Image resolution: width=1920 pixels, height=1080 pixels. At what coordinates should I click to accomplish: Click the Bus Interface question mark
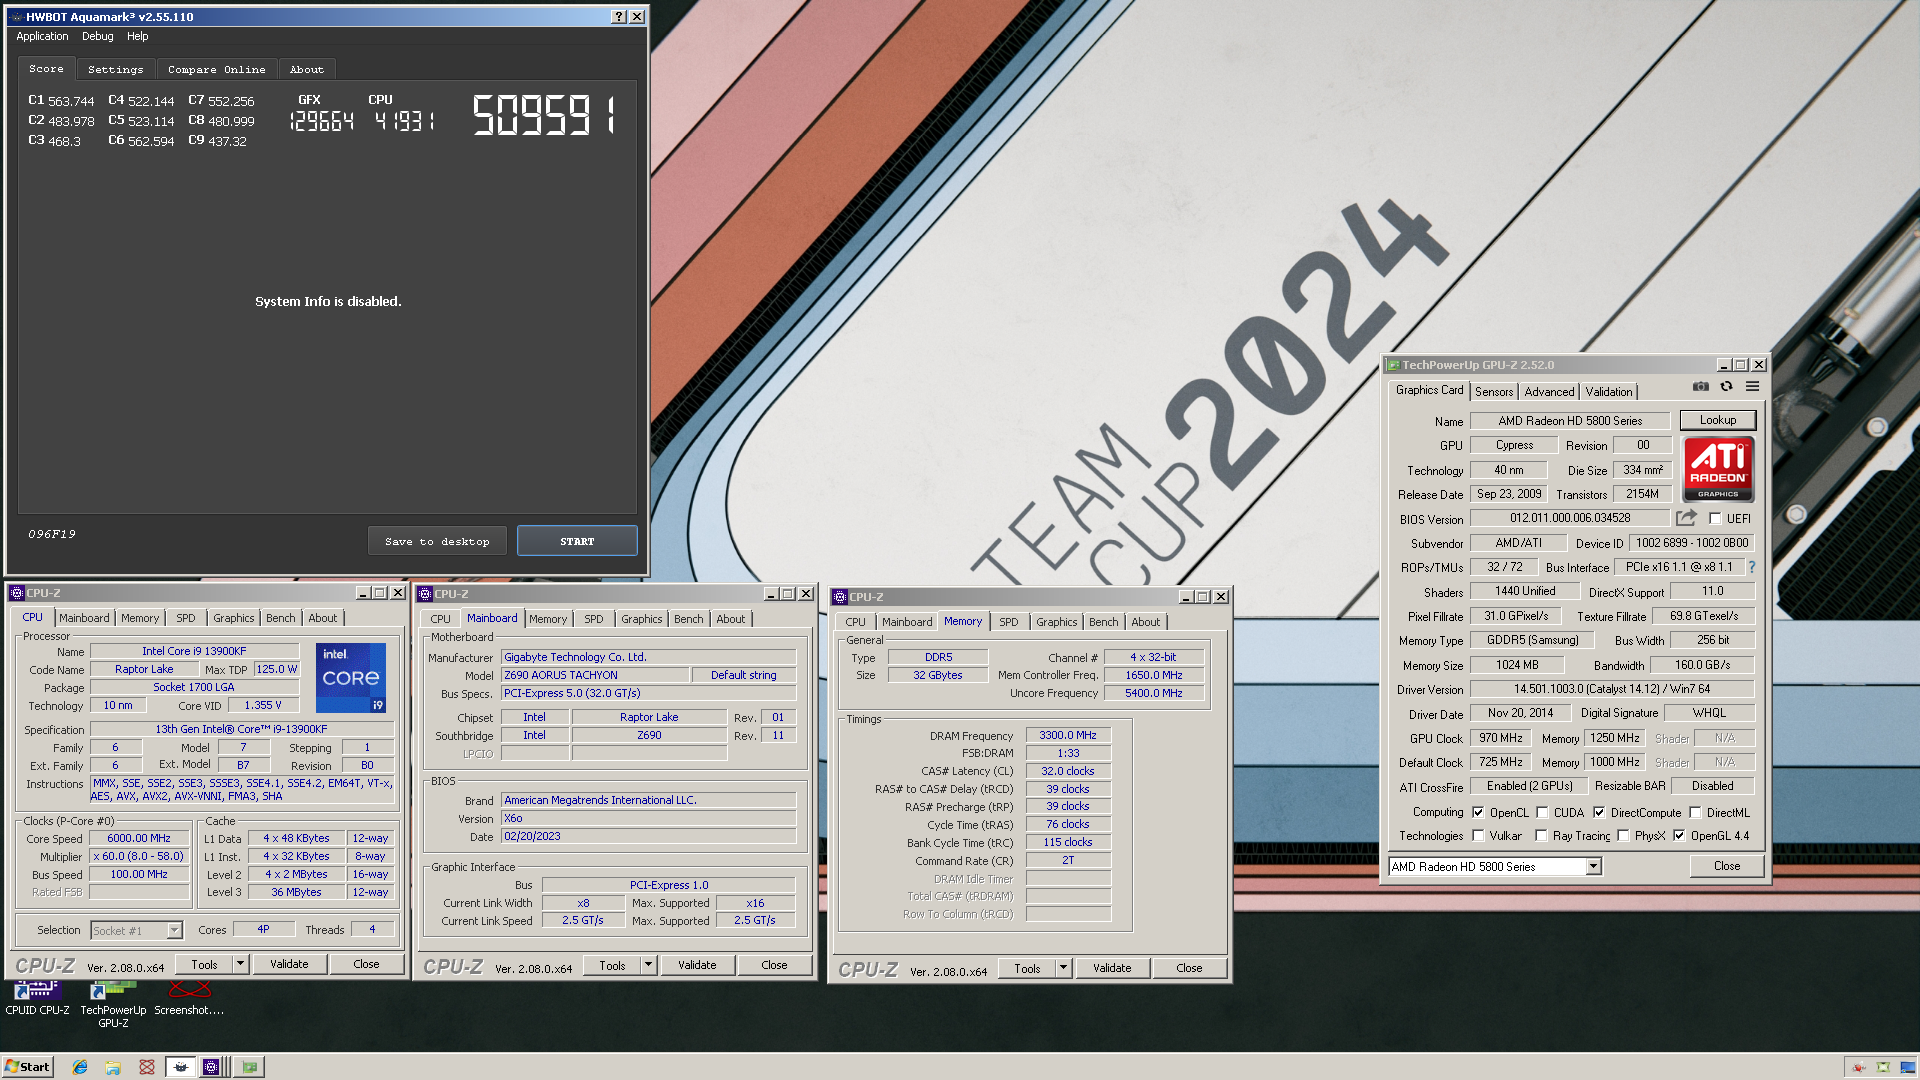1751,567
